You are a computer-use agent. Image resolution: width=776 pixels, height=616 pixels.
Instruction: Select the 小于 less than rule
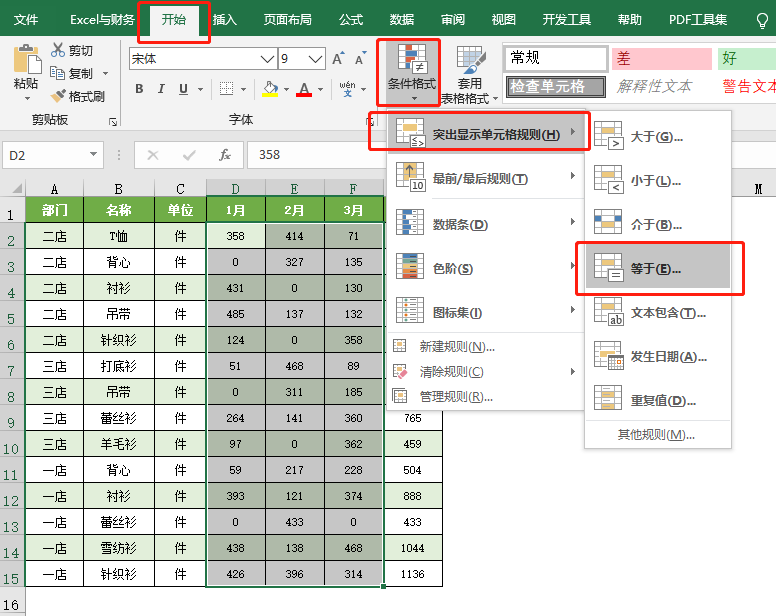point(658,180)
